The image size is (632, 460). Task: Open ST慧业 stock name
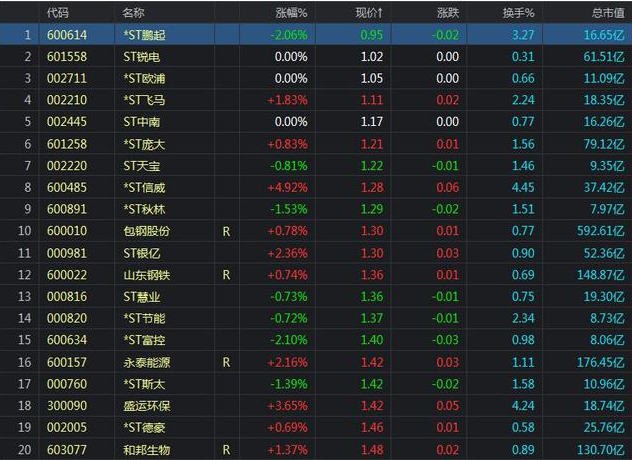coord(142,297)
